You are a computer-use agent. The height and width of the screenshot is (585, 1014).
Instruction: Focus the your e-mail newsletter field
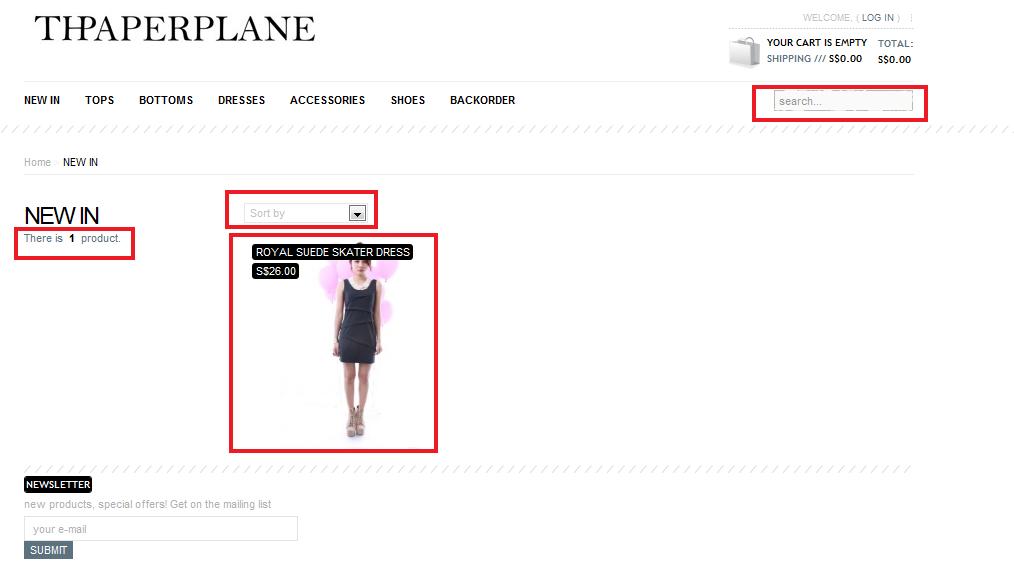(x=161, y=529)
